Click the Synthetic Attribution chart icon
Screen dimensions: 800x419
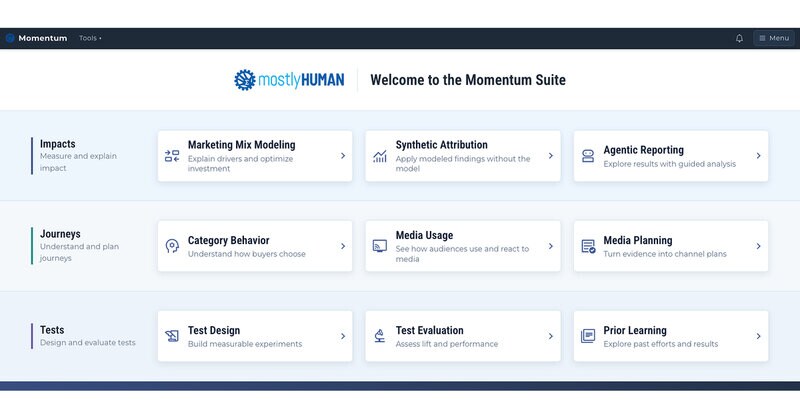coord(380,156)
